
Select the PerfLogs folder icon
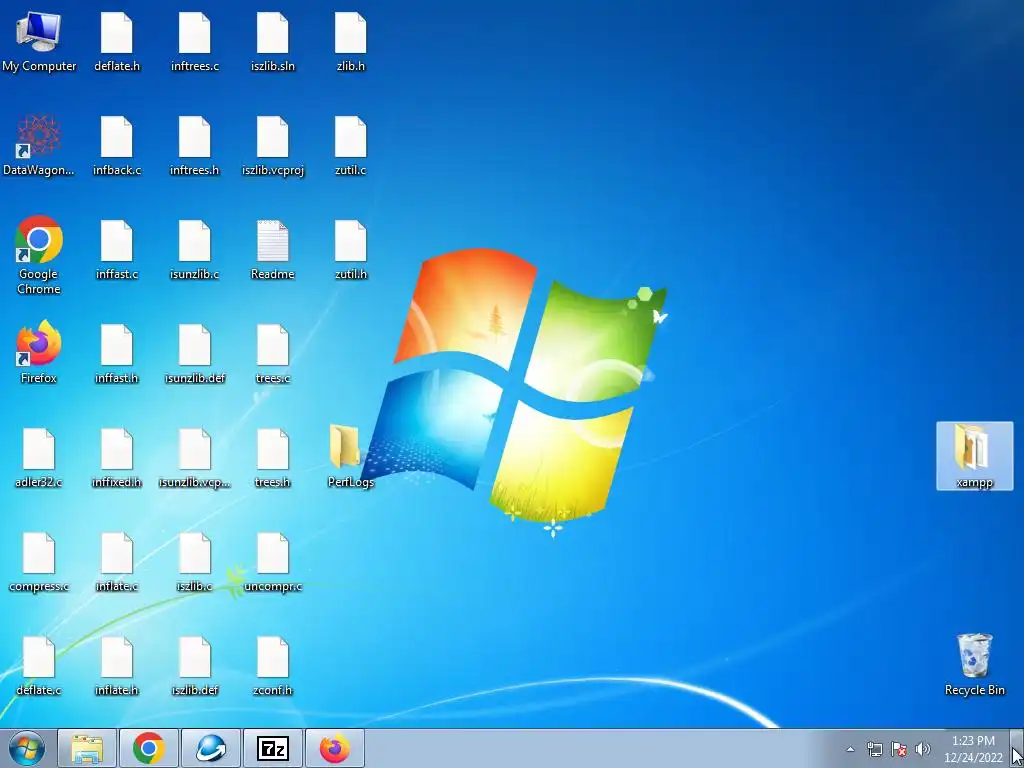click(351, 456)
